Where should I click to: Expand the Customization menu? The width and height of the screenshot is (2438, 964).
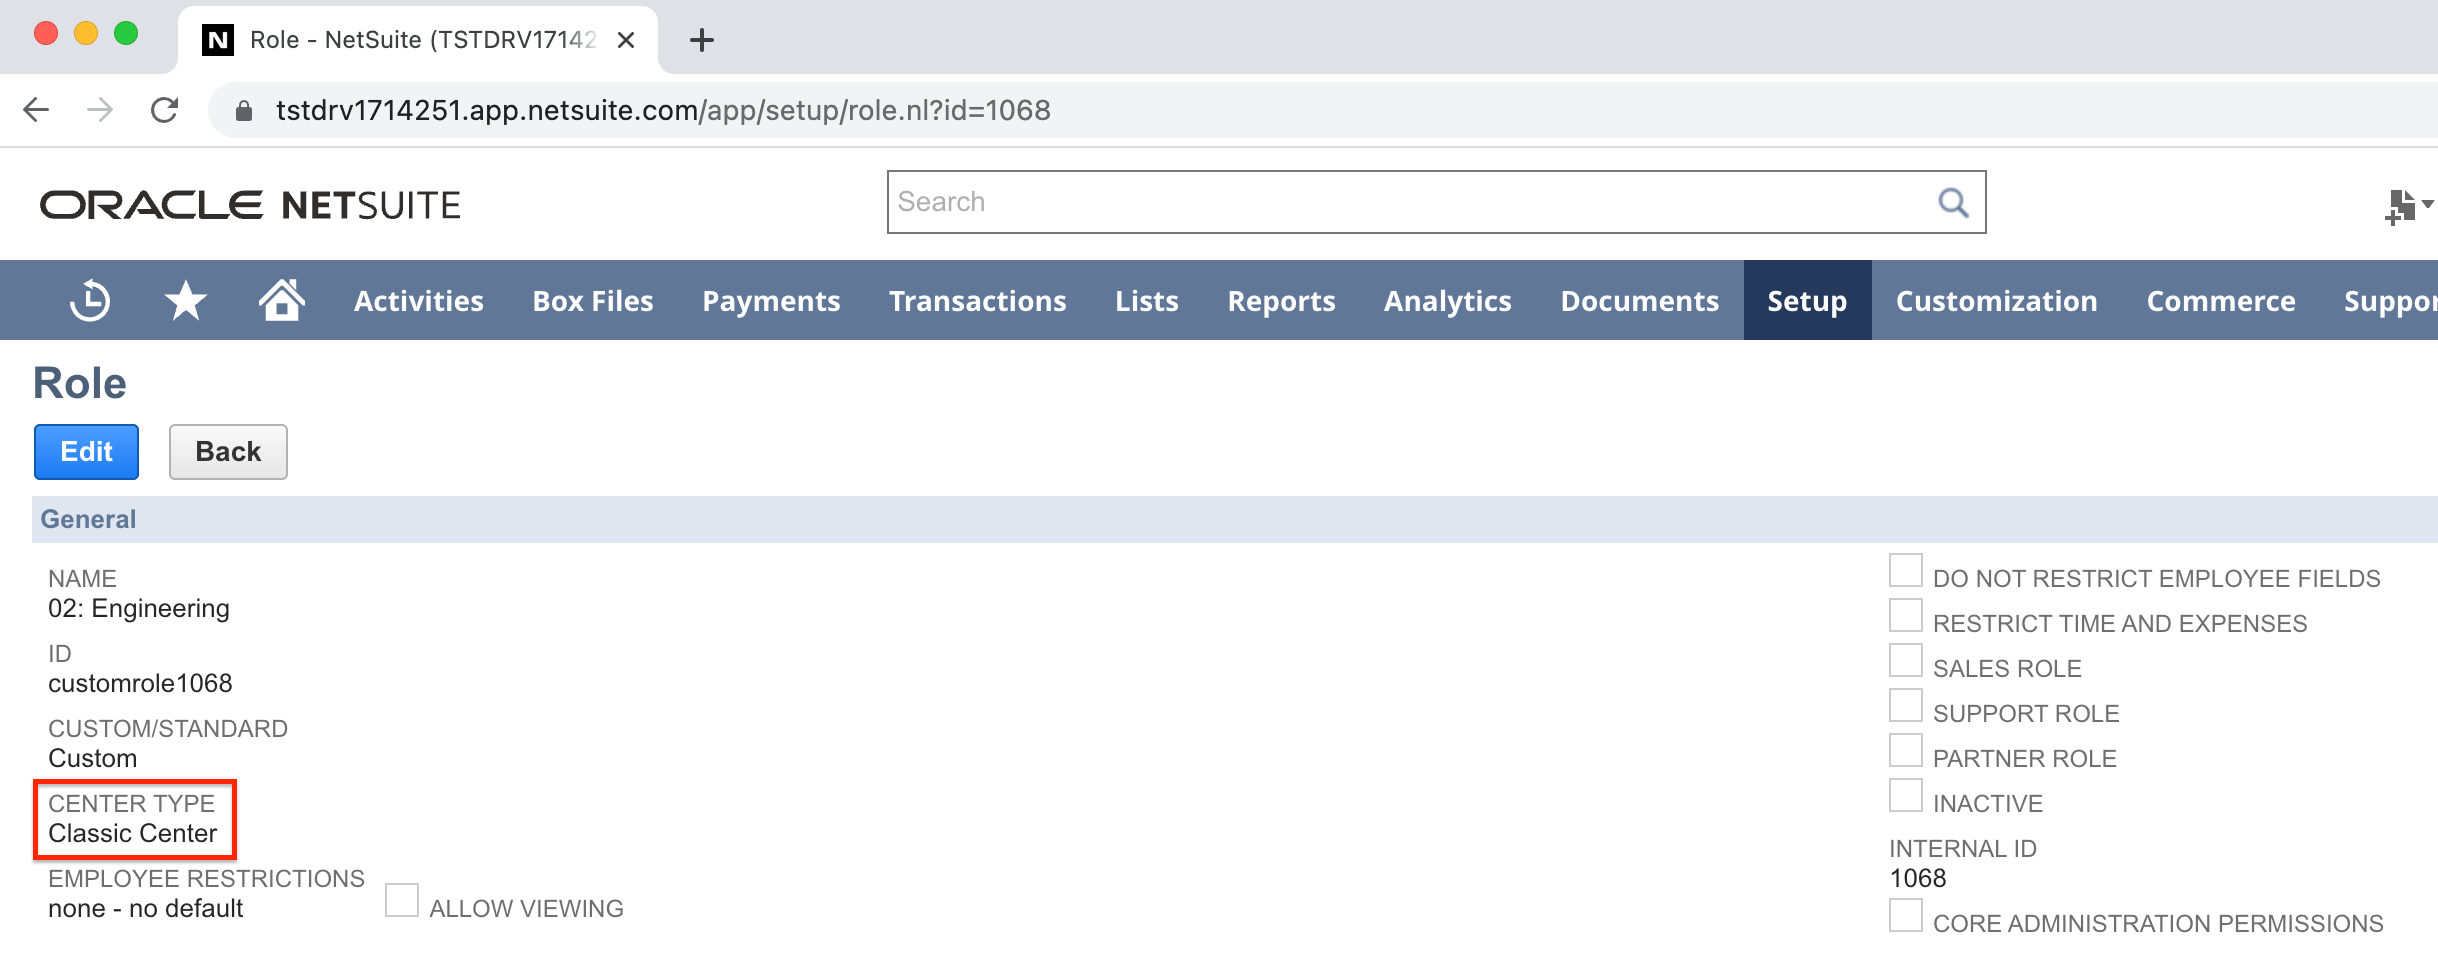(x=1996, y=301)
